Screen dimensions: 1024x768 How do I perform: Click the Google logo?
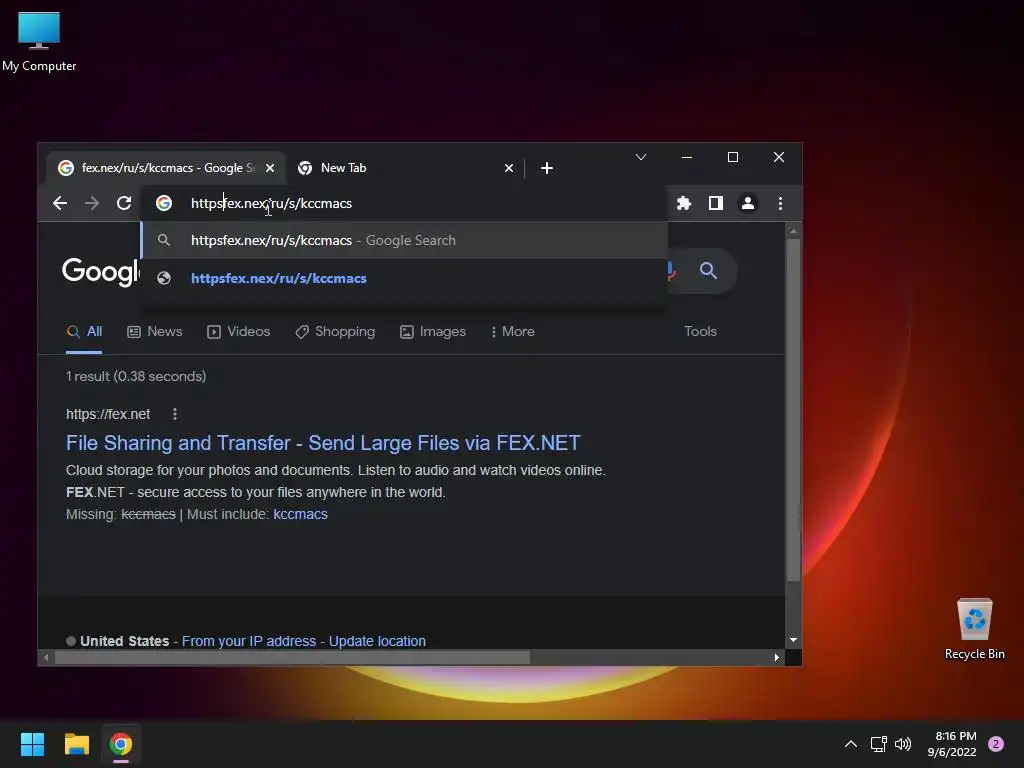tap(101, 271)
